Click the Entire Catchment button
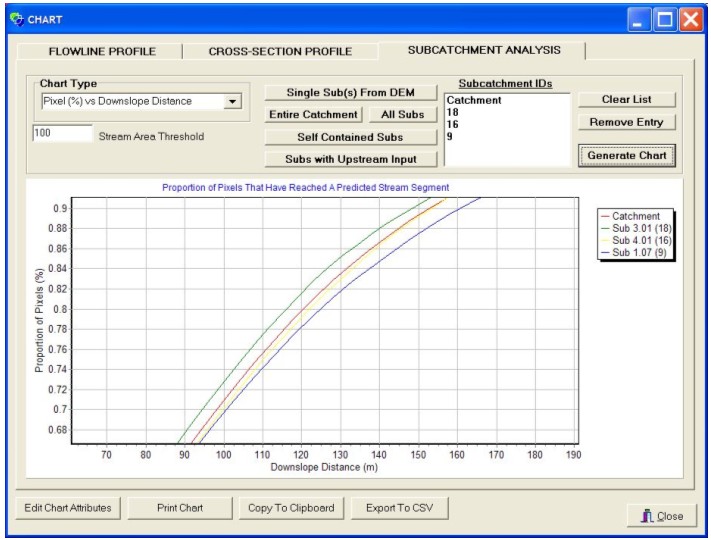 click(x=313, y=115)
